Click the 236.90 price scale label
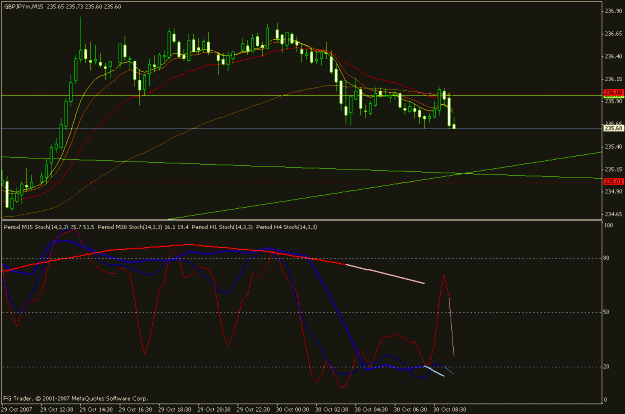This screenshot has width=625, height=414. pos(614,11)
